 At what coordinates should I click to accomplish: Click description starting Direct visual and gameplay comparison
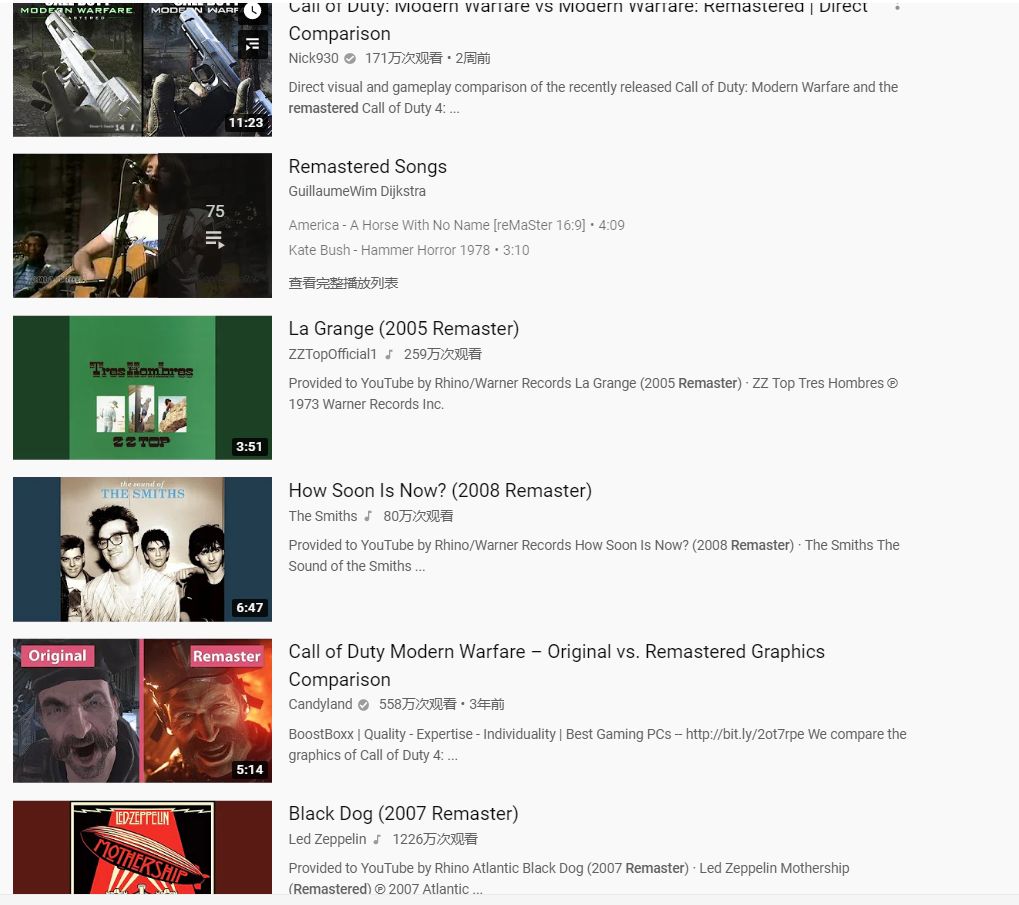(593, 97)
